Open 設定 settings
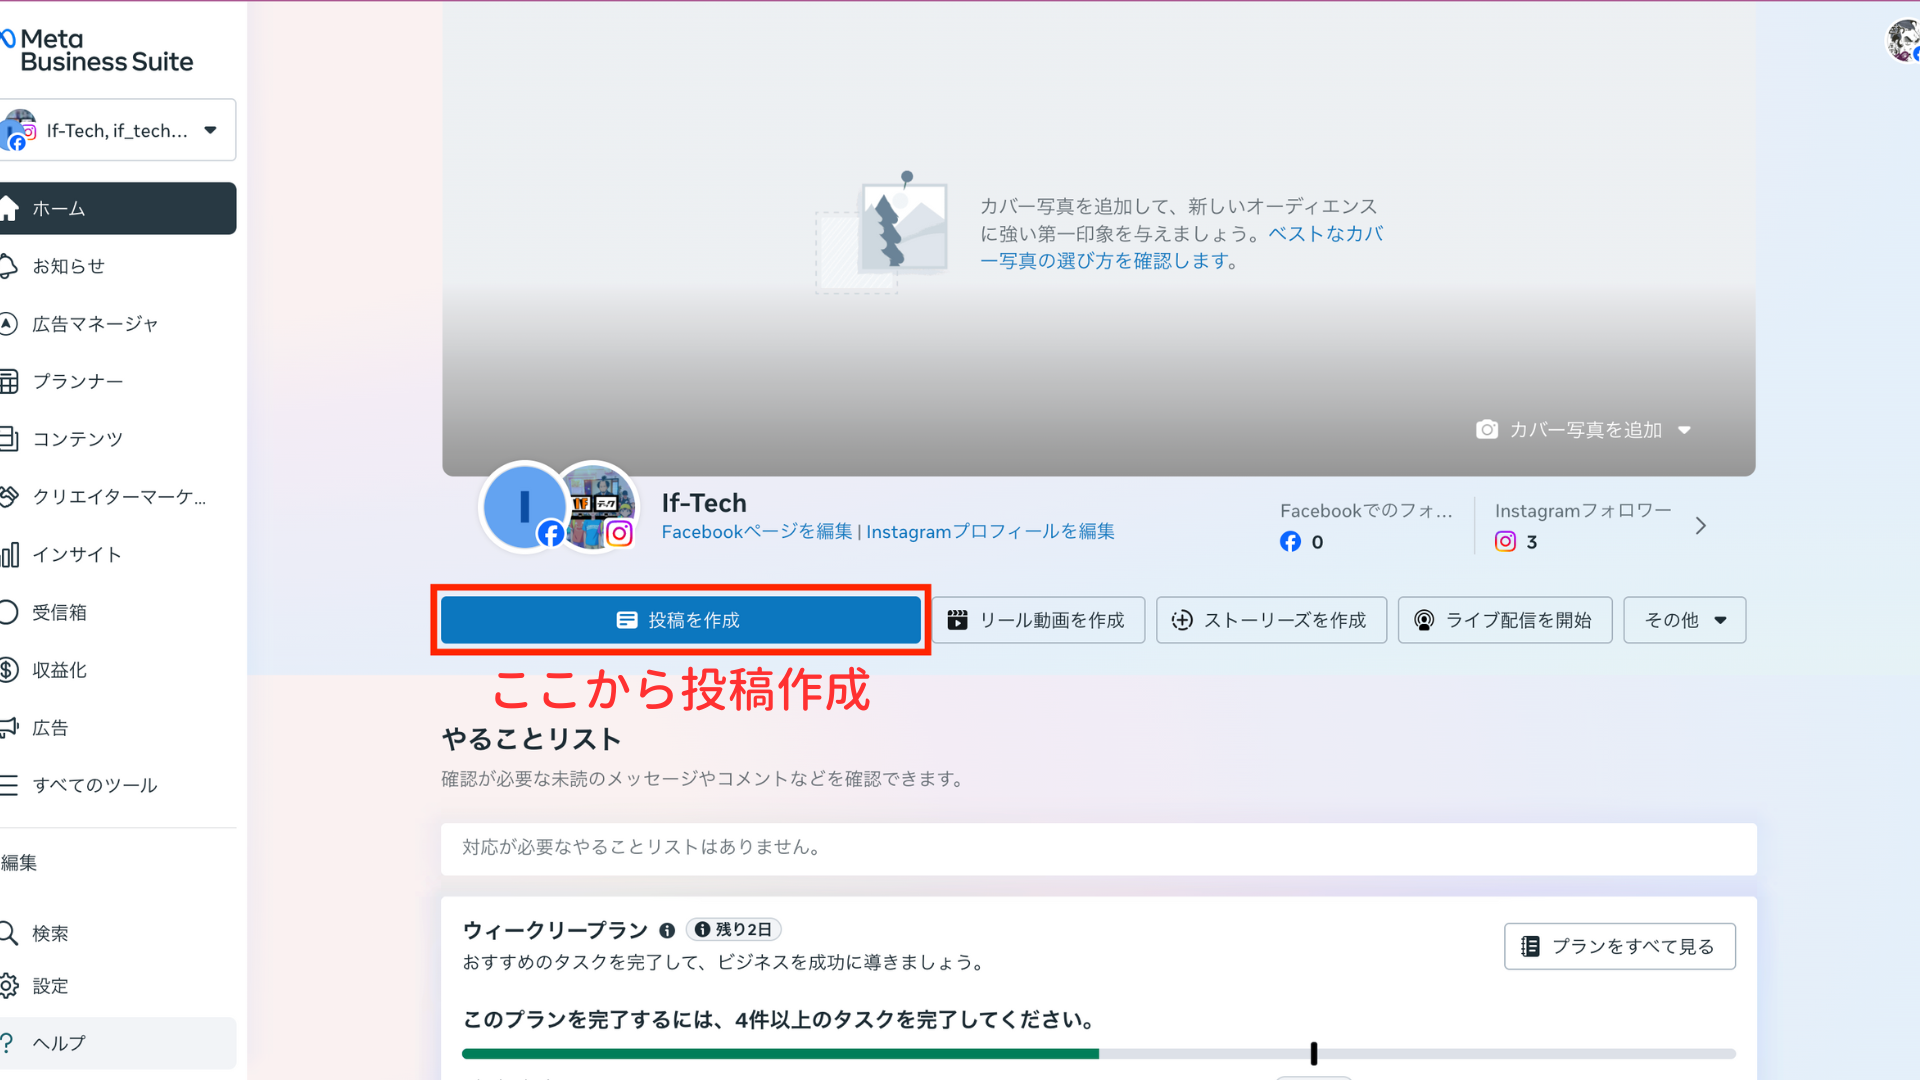Screen dimensions: 1920x1080 coord(50,985)
